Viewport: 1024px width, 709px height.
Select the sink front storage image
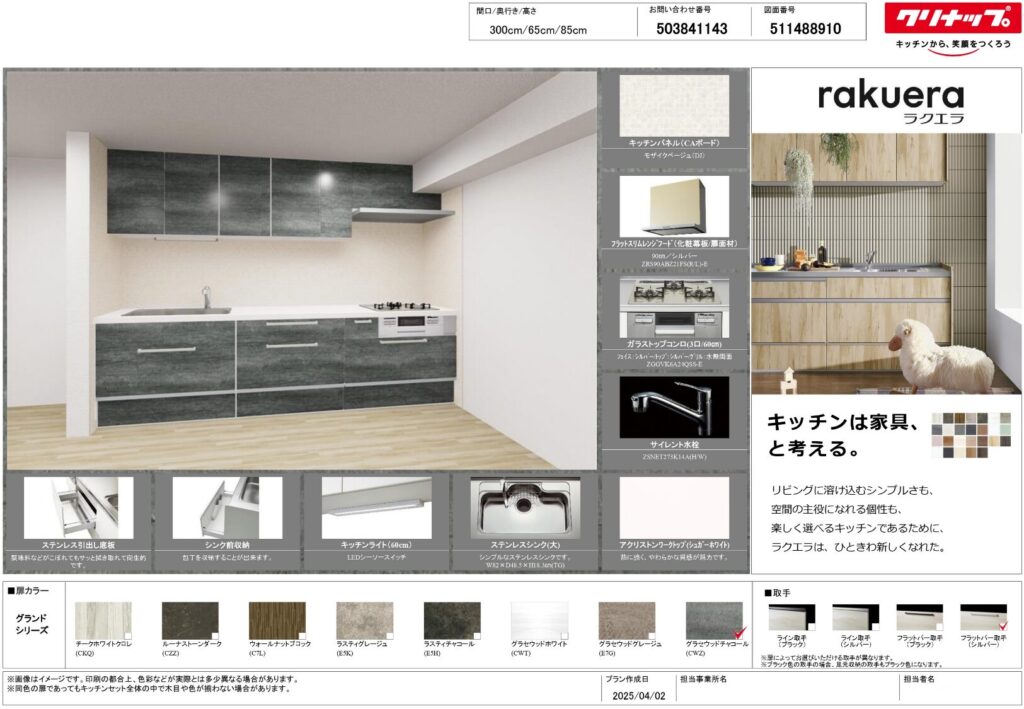(x=227, y=507)
